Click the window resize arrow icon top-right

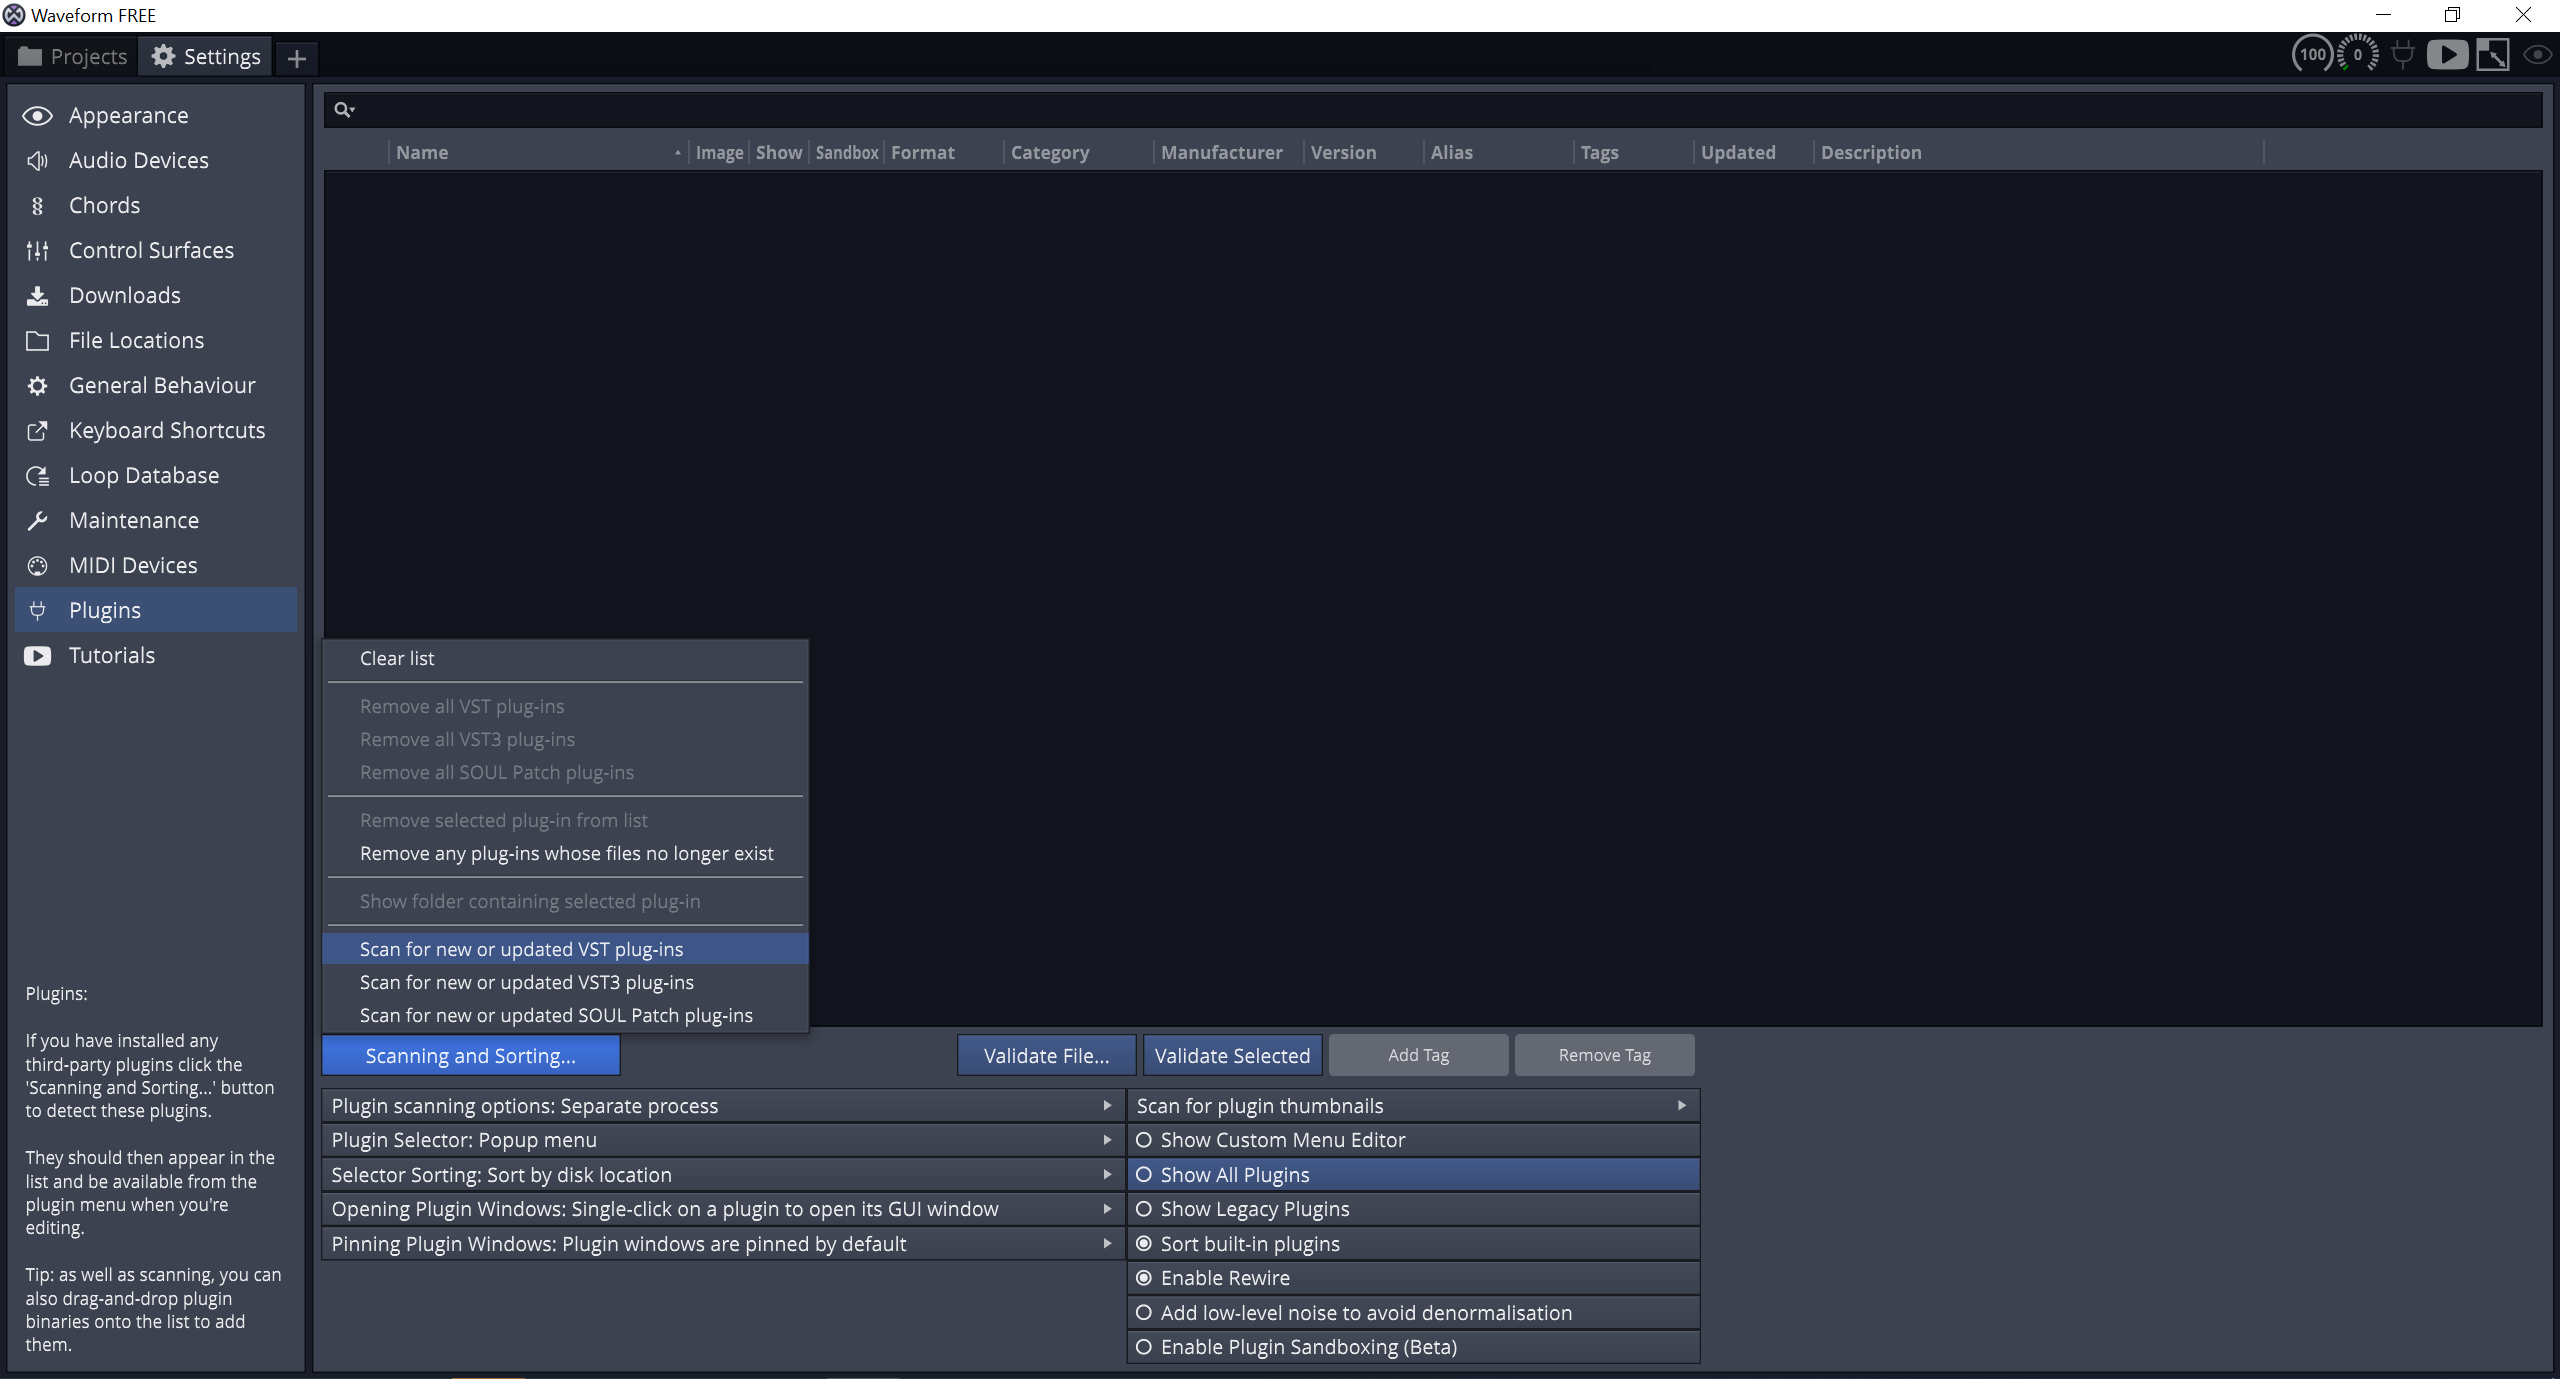pyautogui.click(x=2492, y=55)
